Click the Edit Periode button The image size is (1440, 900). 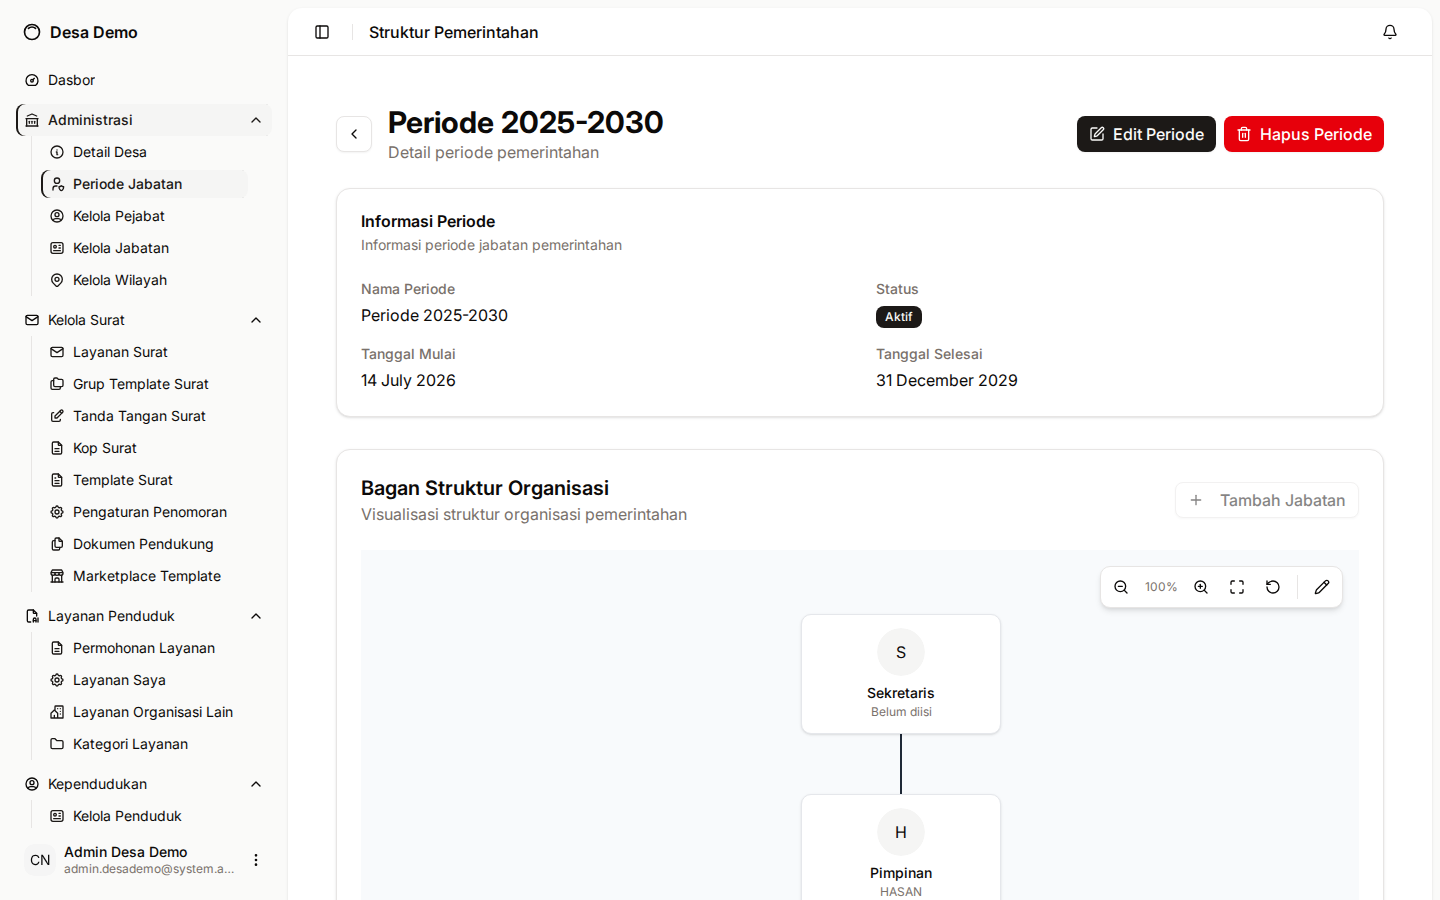[x=1146, y=134]
